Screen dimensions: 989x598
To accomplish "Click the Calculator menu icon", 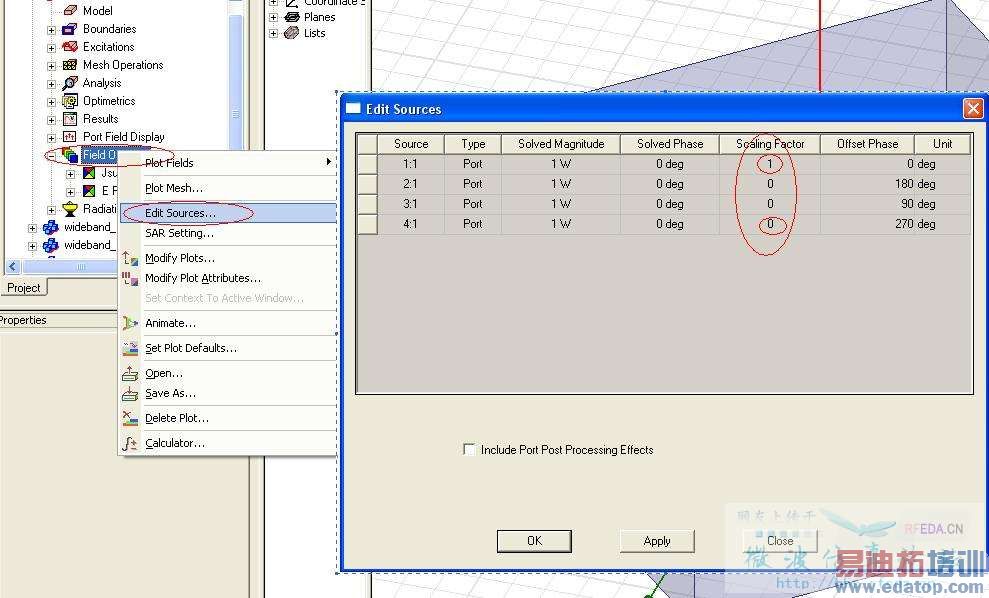I will (130, 443).
